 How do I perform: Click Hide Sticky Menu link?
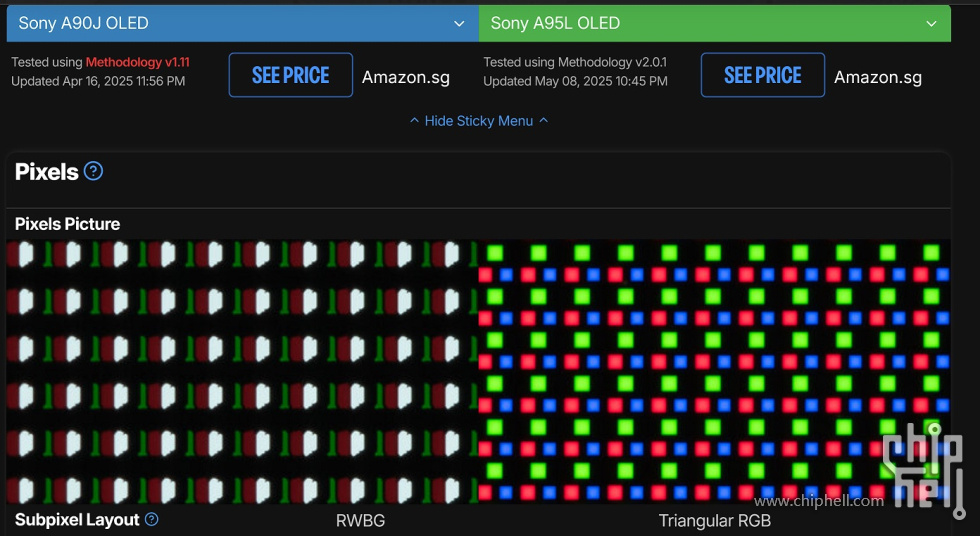479,121
